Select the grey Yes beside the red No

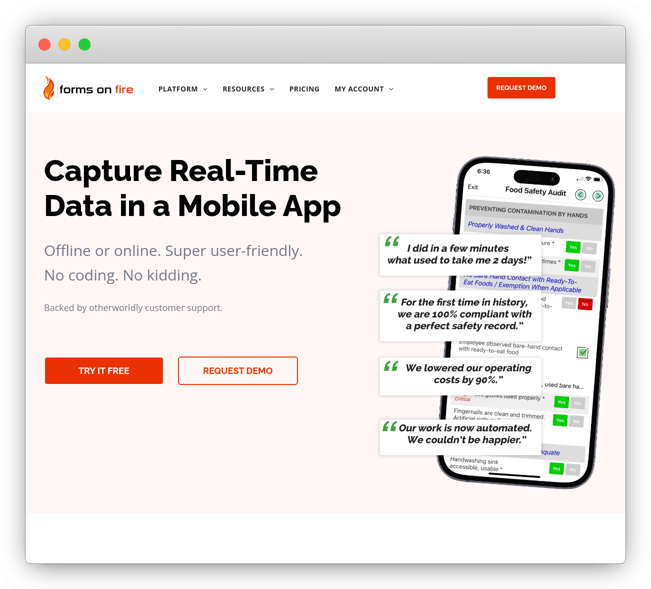pos(568,303)
